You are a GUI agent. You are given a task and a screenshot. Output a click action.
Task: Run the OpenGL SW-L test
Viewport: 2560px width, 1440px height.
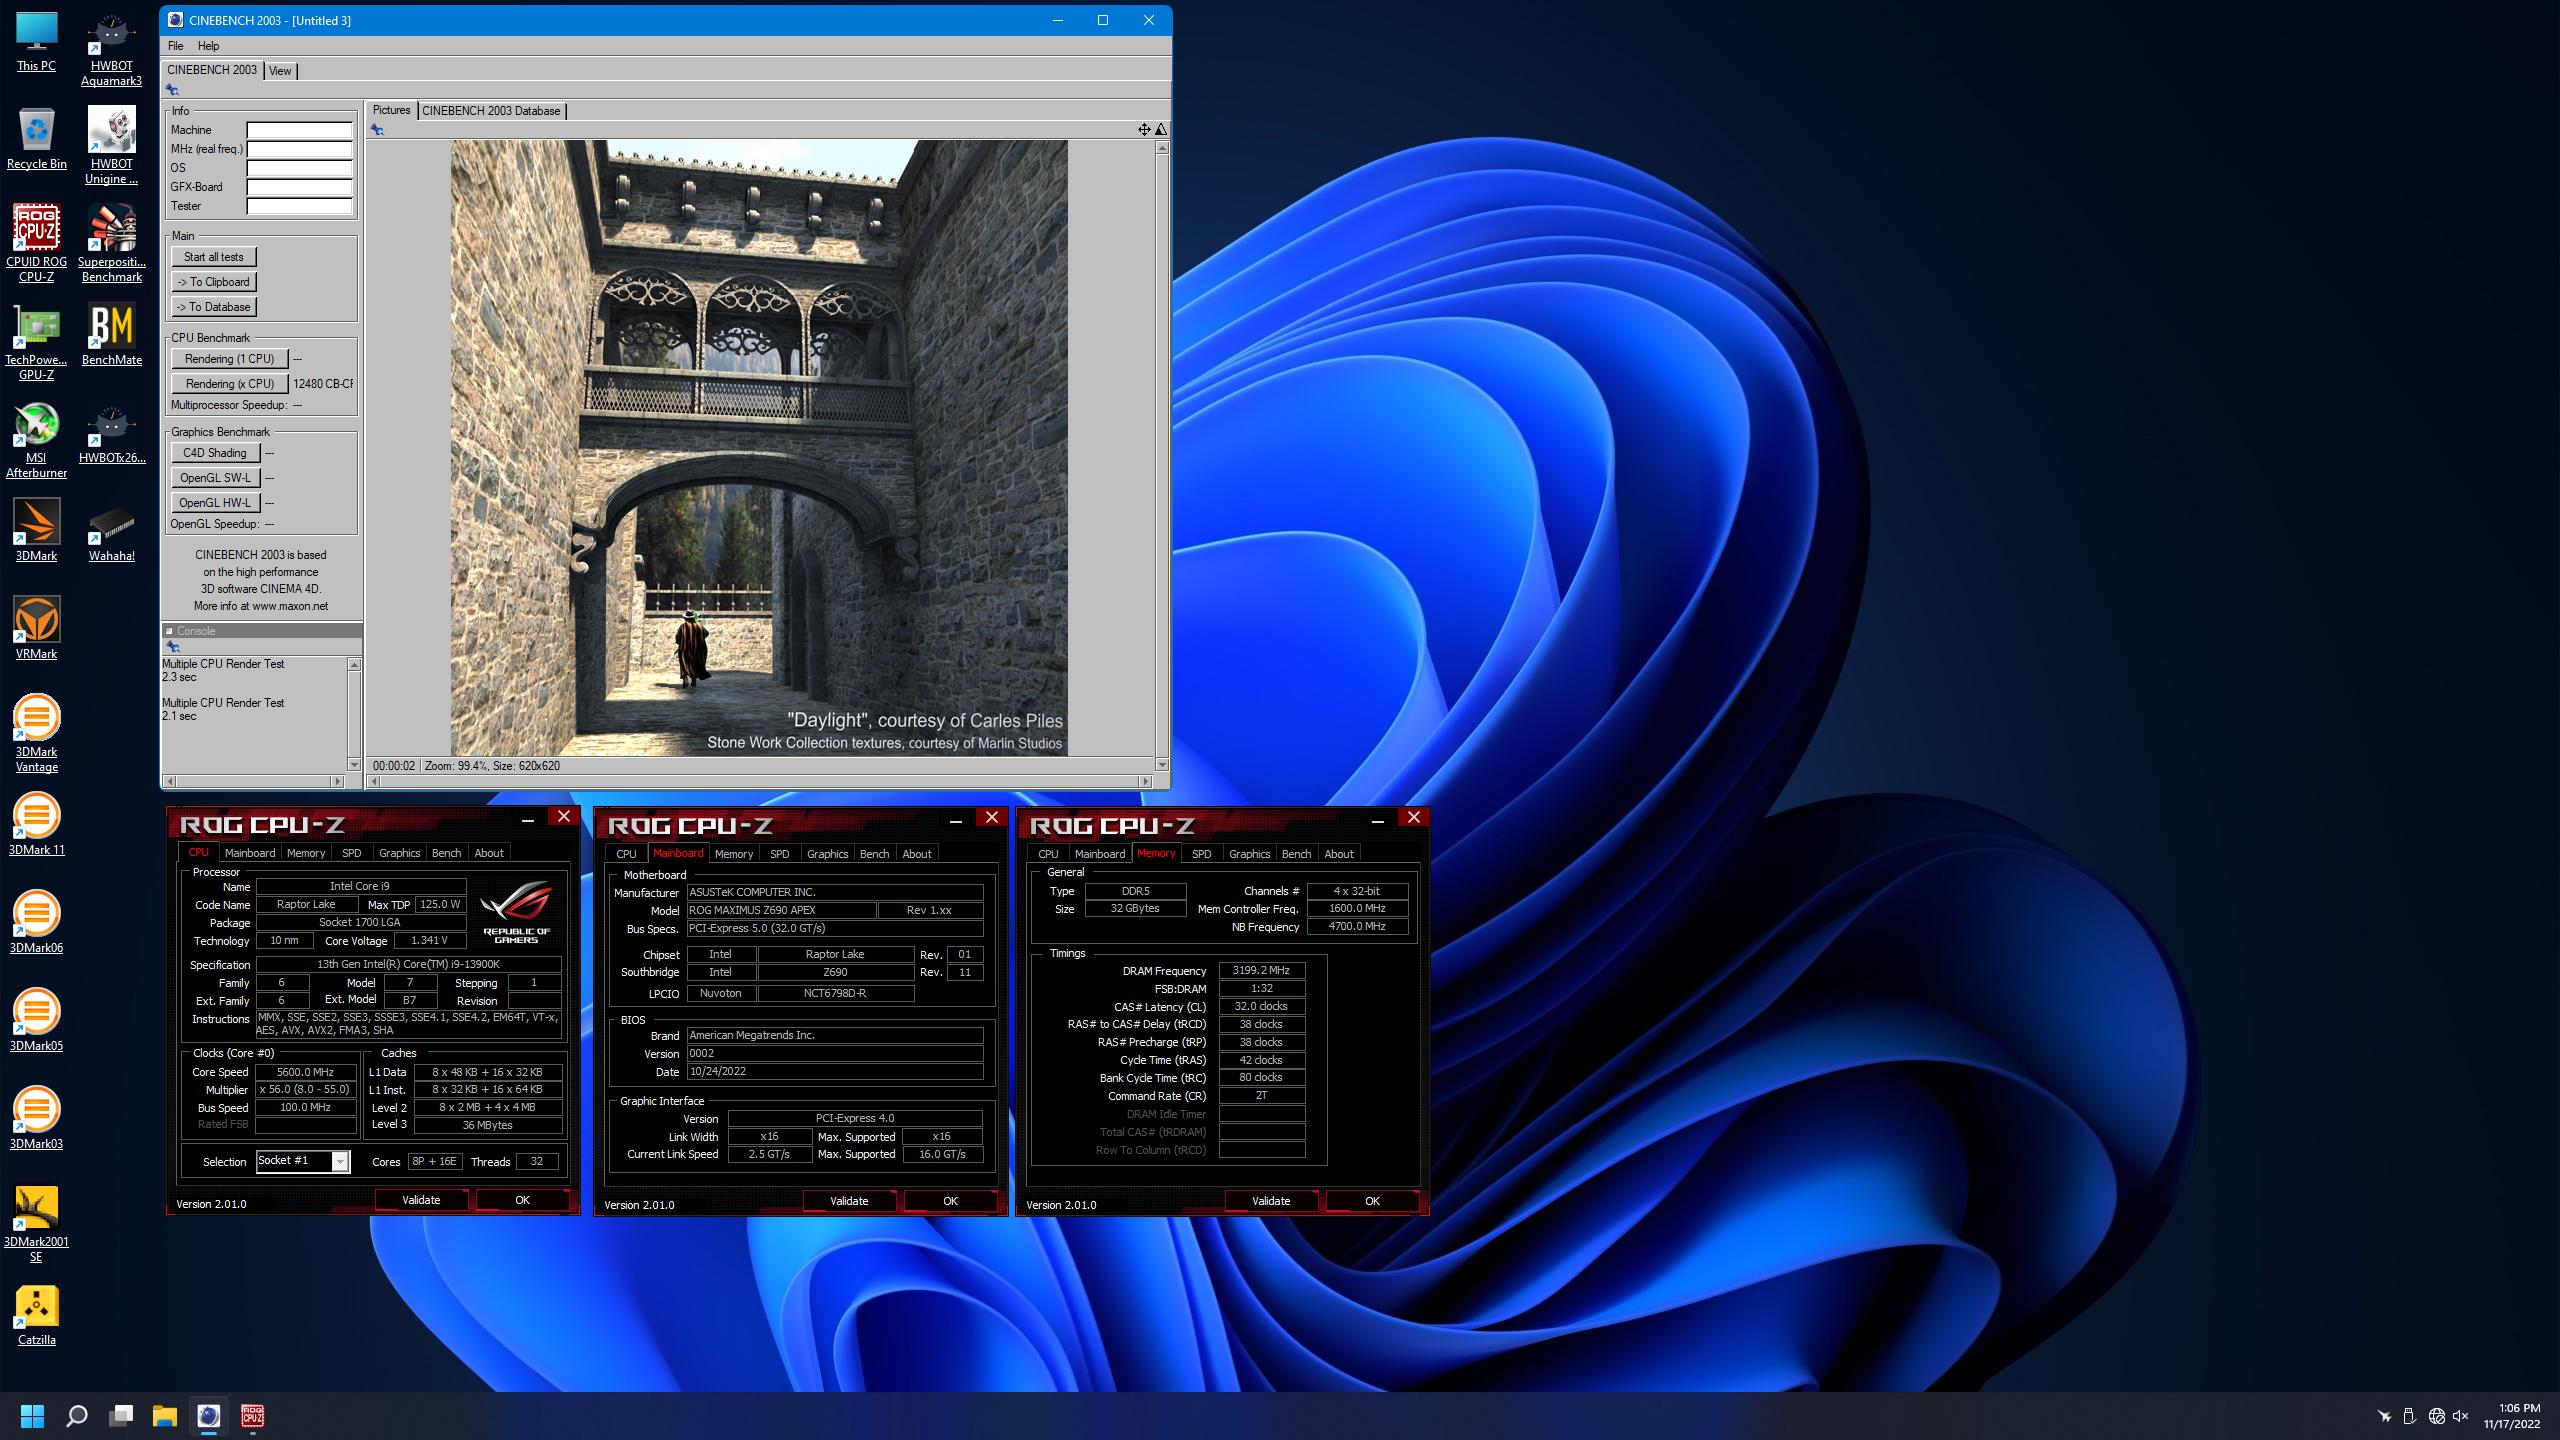click(x=215, y=478)
